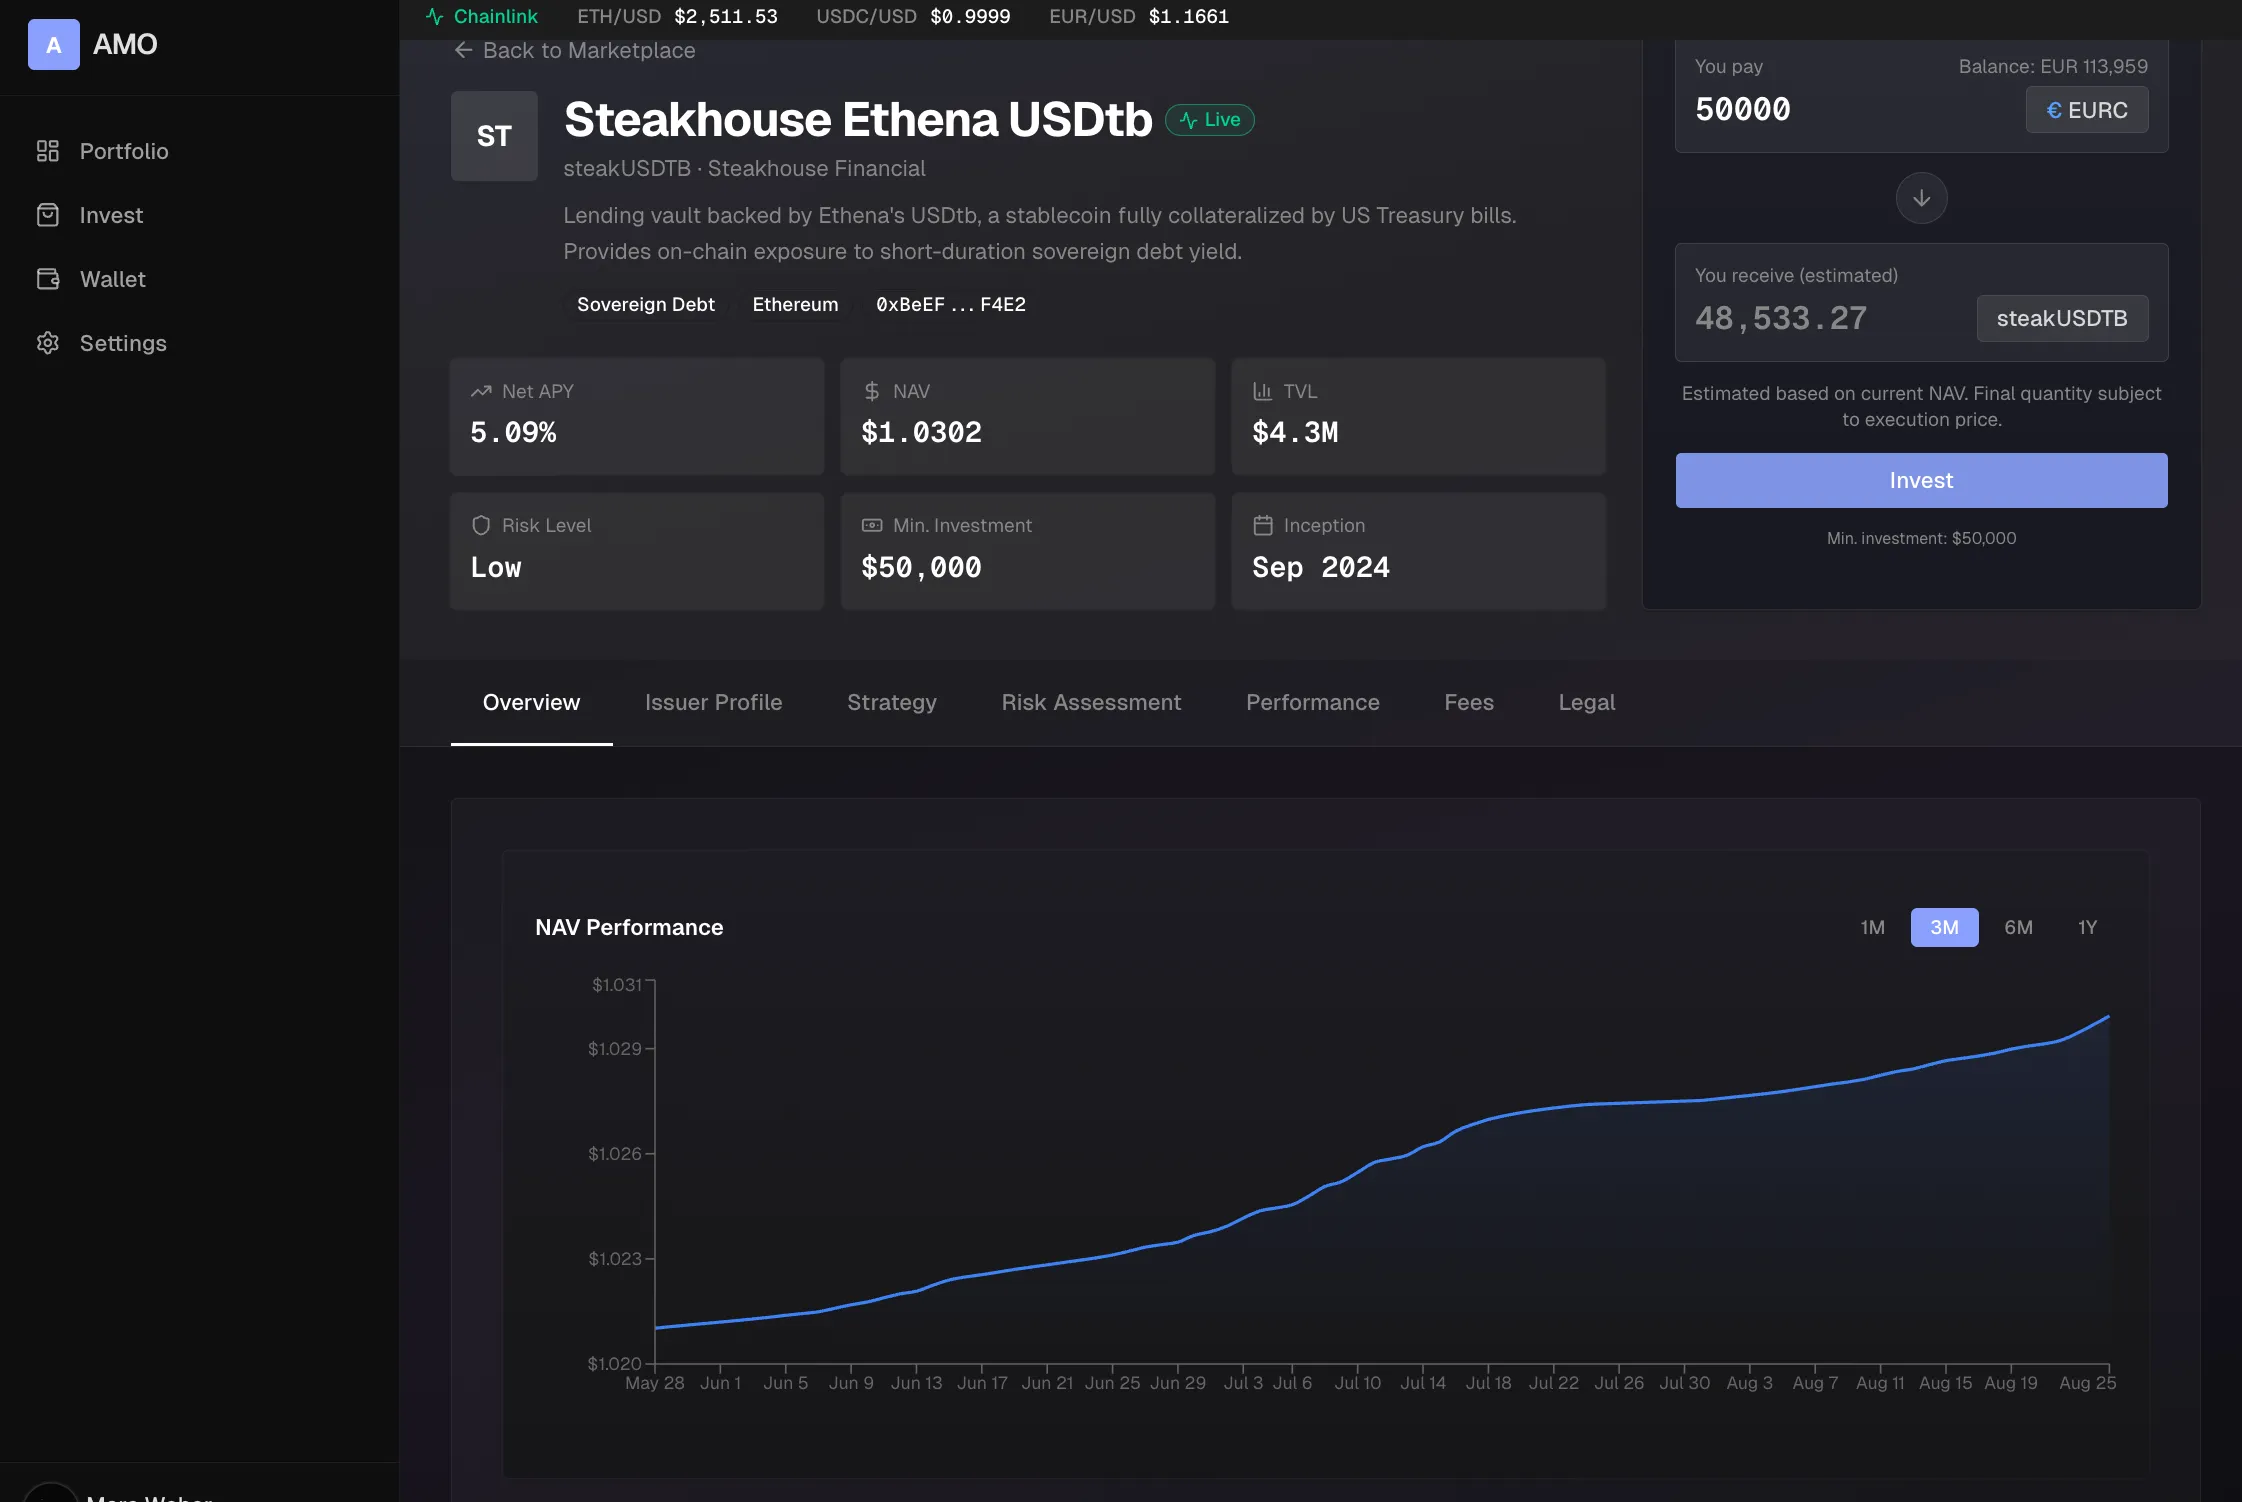
Task: Open the Legal tab
Action: (x=1586, y=702)
